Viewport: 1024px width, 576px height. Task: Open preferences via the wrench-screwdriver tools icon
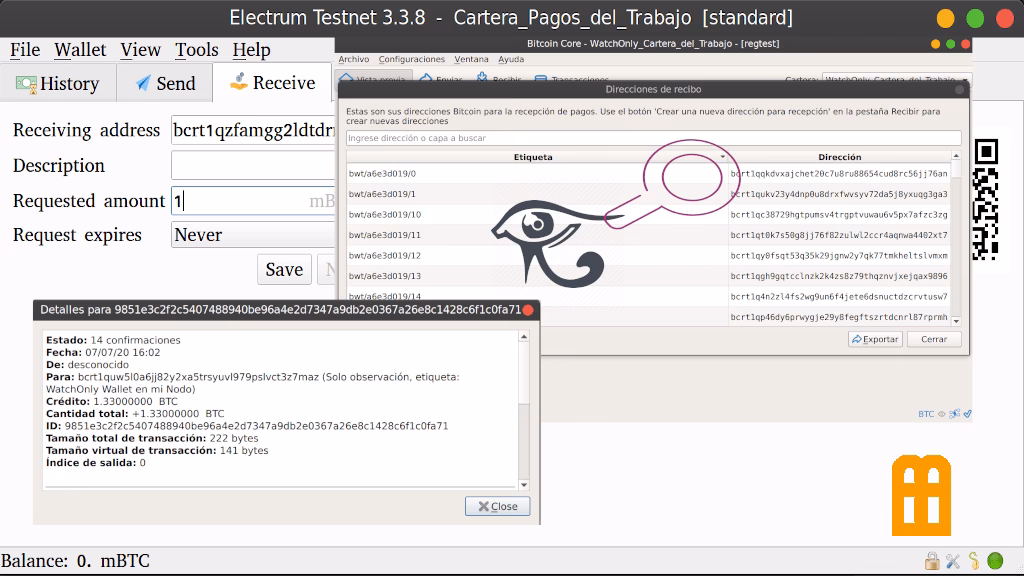[x=953, y=561]
